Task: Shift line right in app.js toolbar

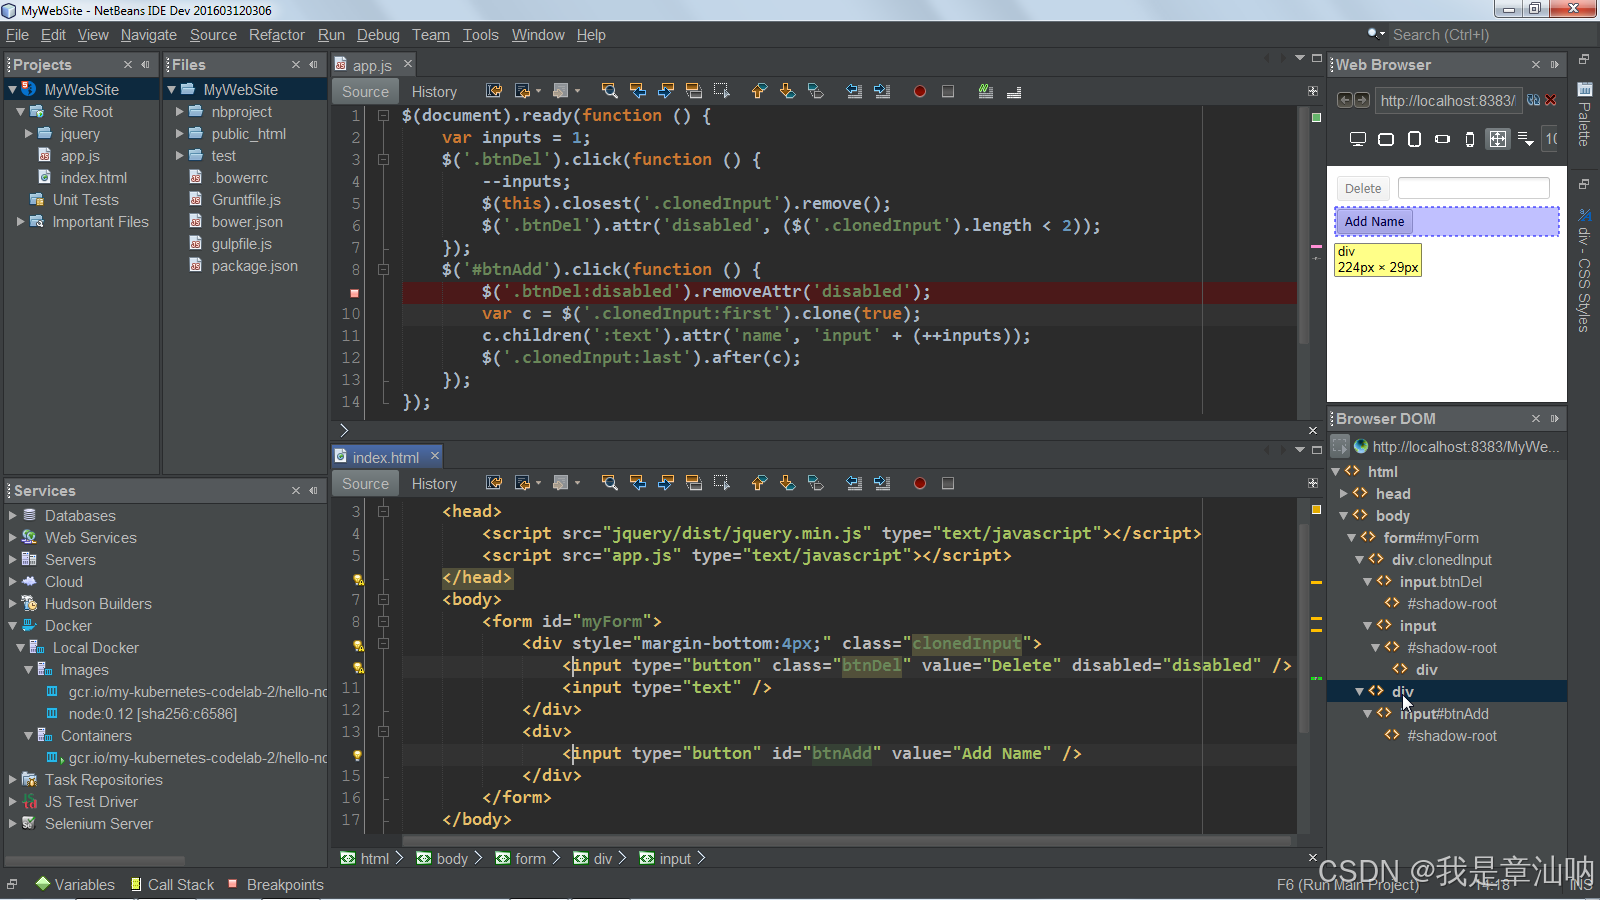Action: pyautogui.click(x=881, y=91)
